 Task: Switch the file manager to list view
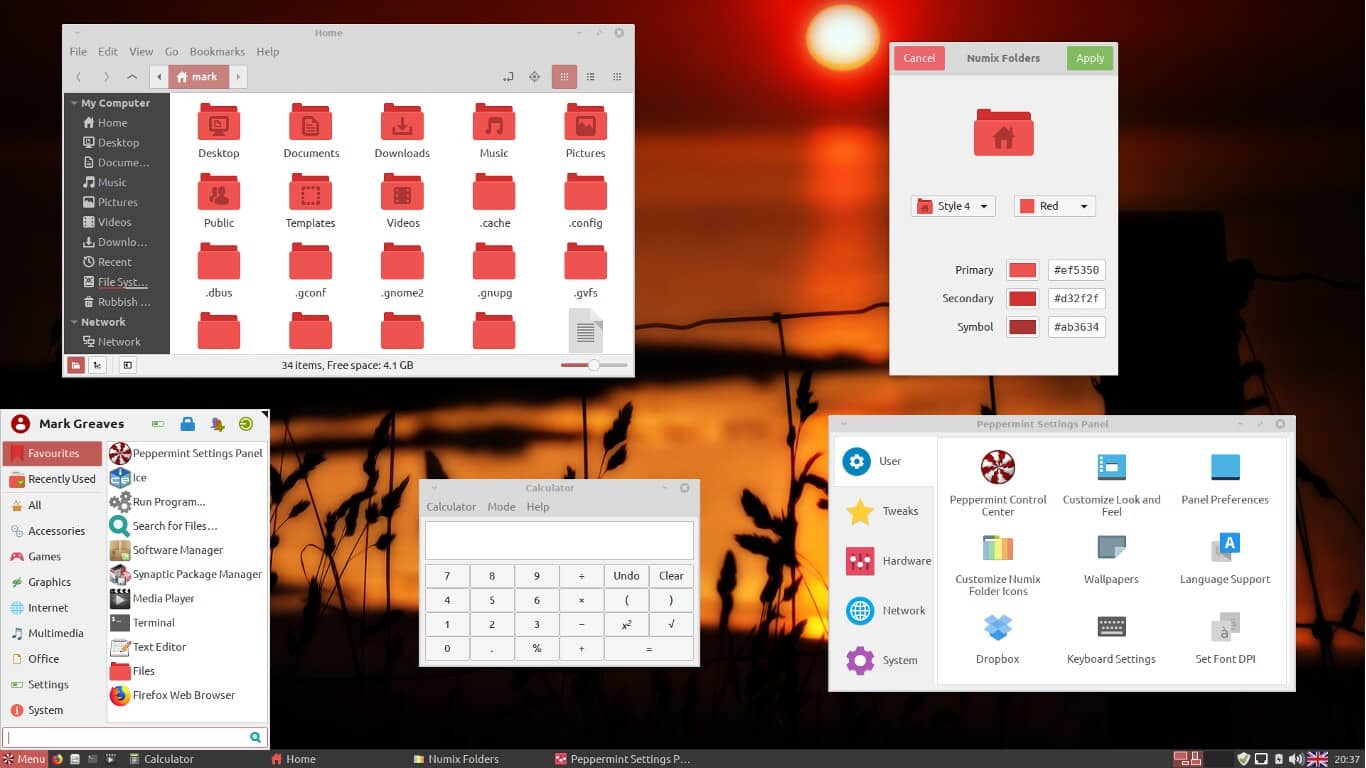pyautogui.click(x=590, y=76)
